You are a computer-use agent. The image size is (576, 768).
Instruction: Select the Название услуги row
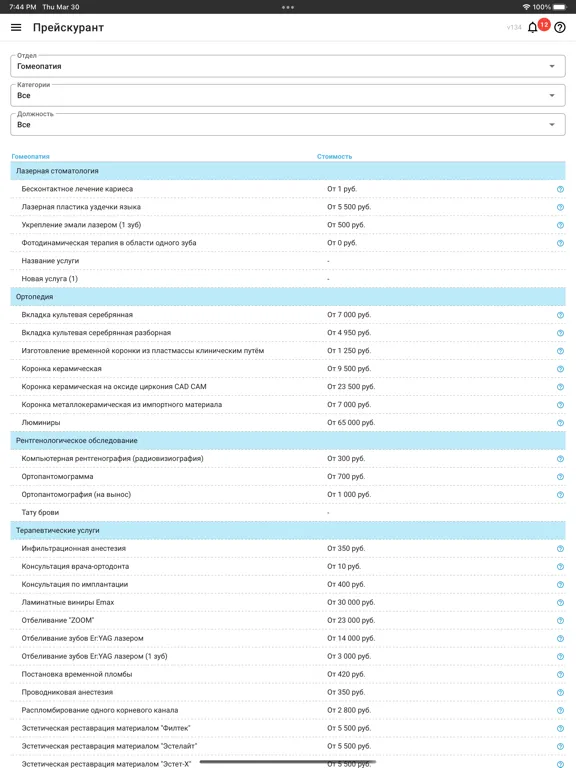pos(288,261)
